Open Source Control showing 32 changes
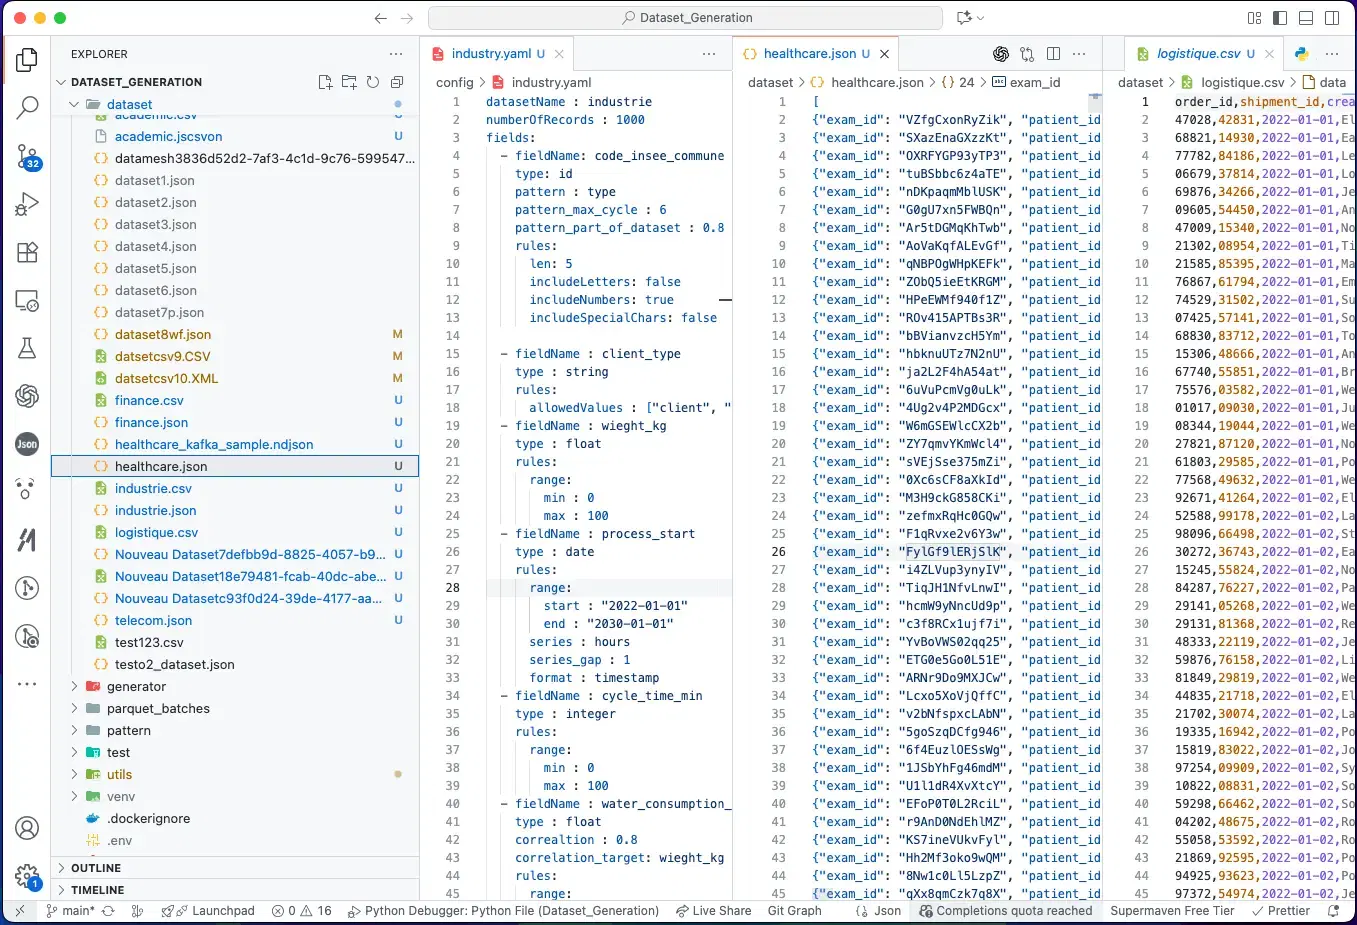 (27, 156)
